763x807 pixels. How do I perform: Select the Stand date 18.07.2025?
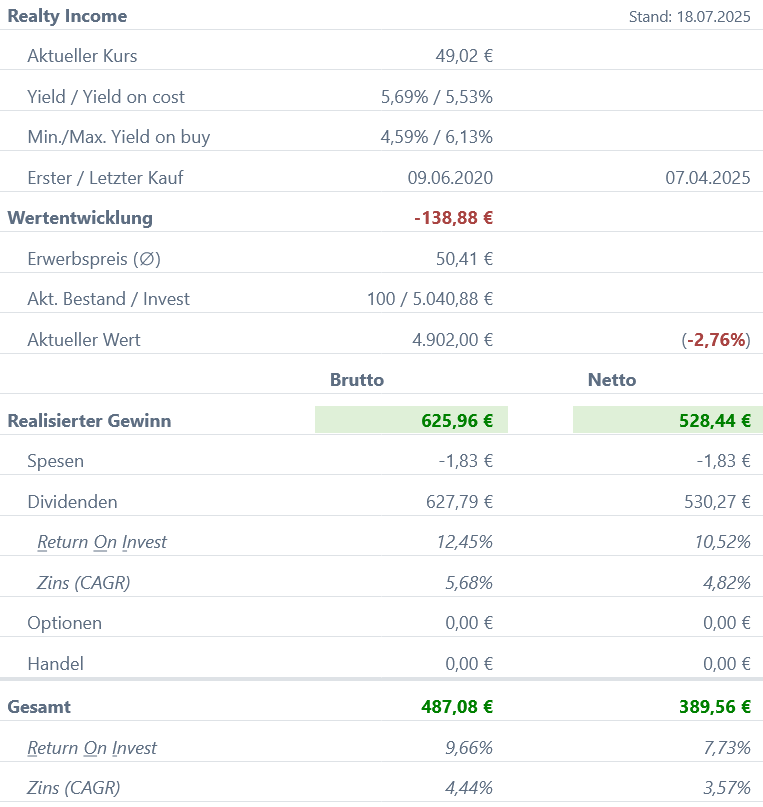(689, 17)
